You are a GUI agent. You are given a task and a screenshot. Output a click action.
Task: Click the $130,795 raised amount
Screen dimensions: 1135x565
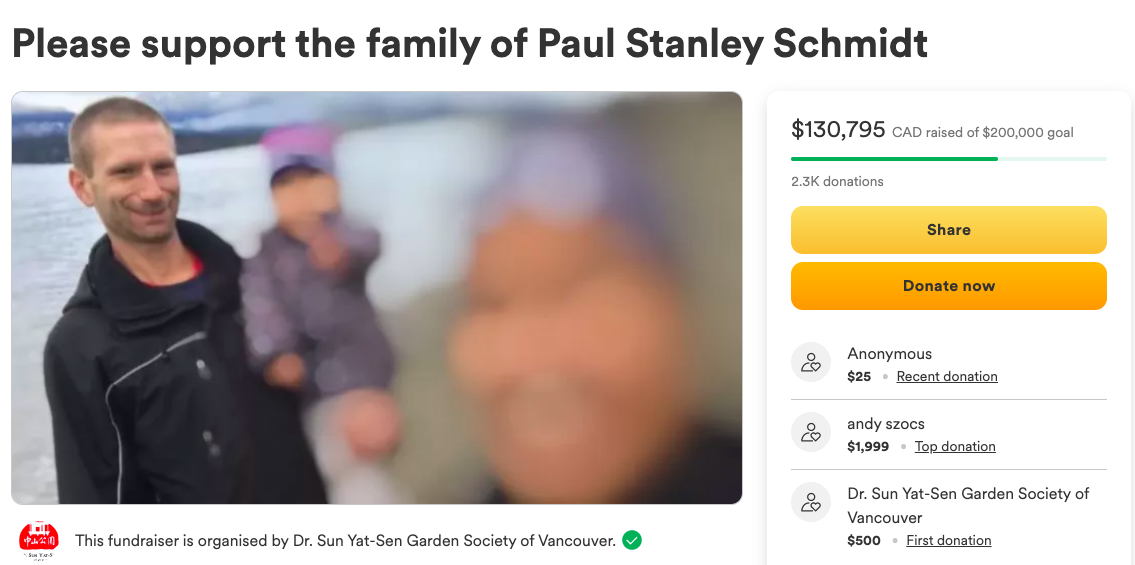coord(838,130)
